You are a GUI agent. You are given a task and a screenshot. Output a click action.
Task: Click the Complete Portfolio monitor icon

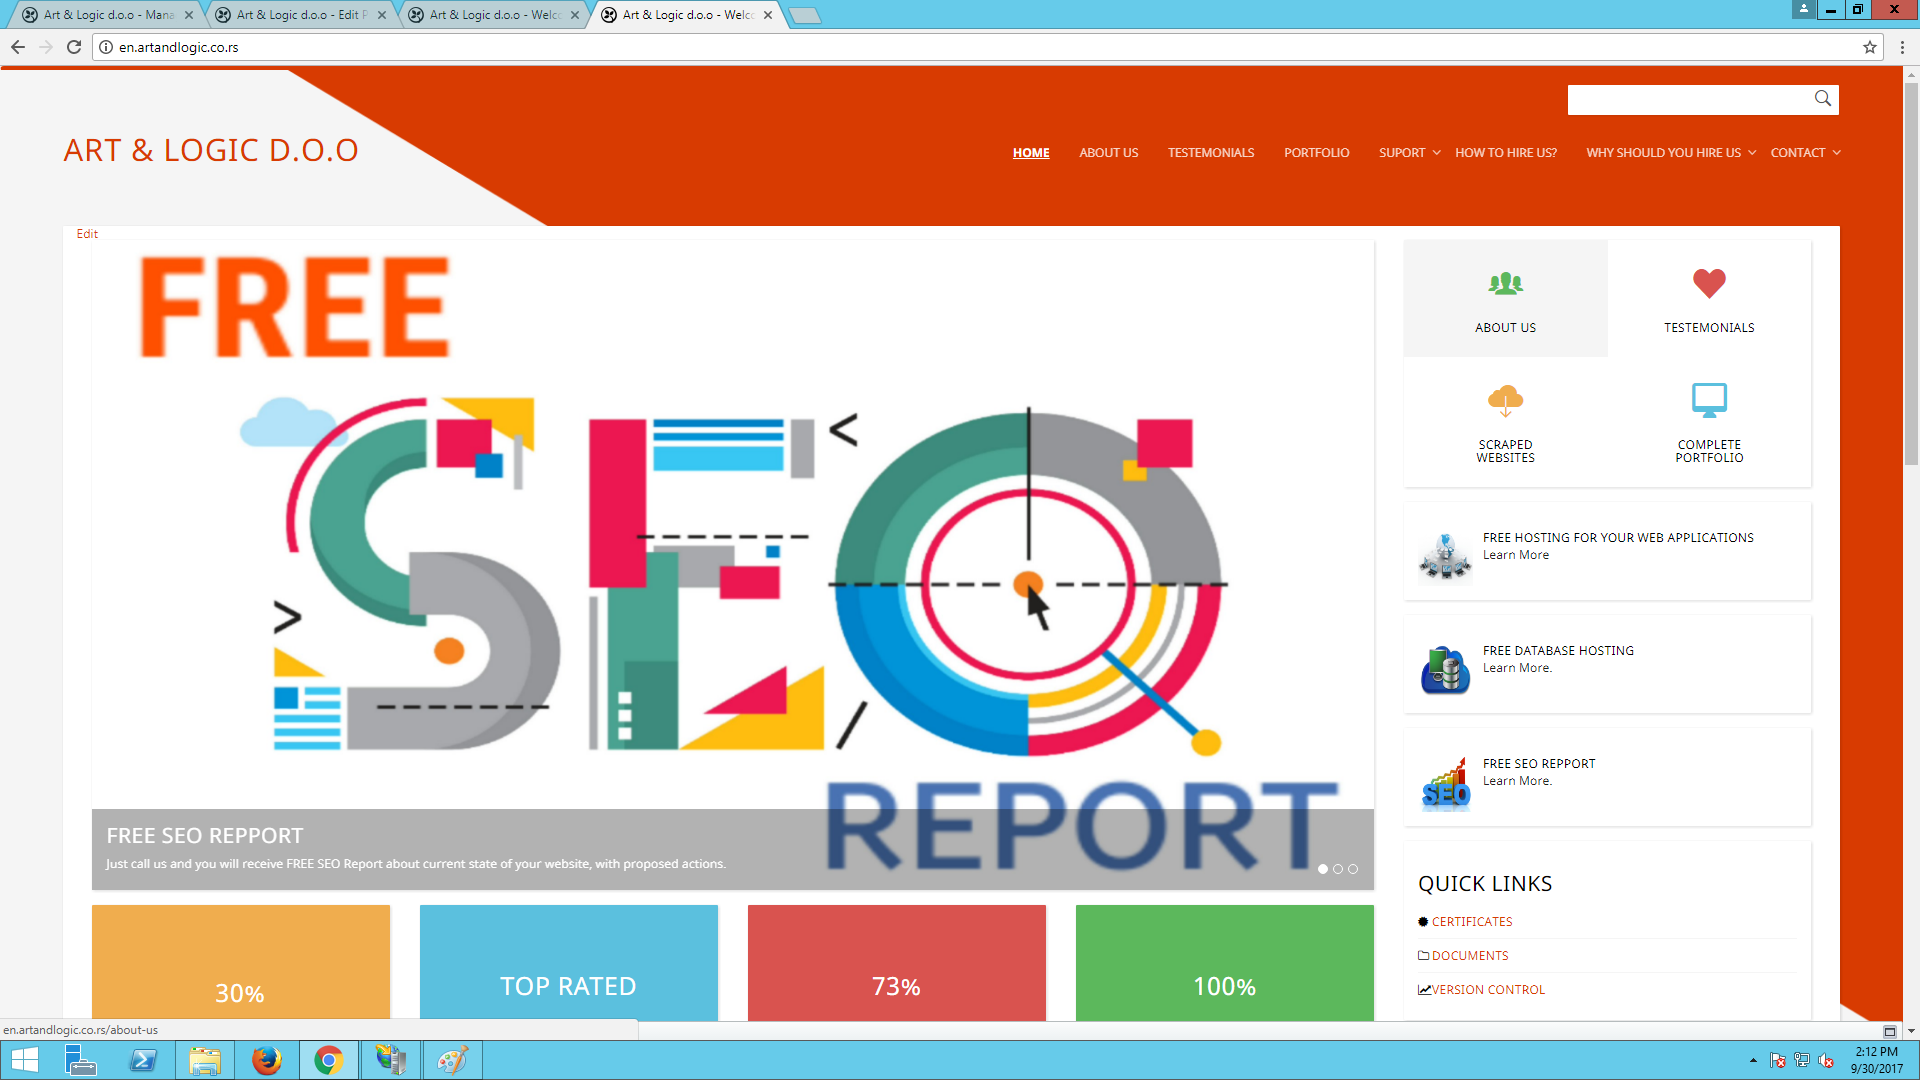[x=1709, y=400]
